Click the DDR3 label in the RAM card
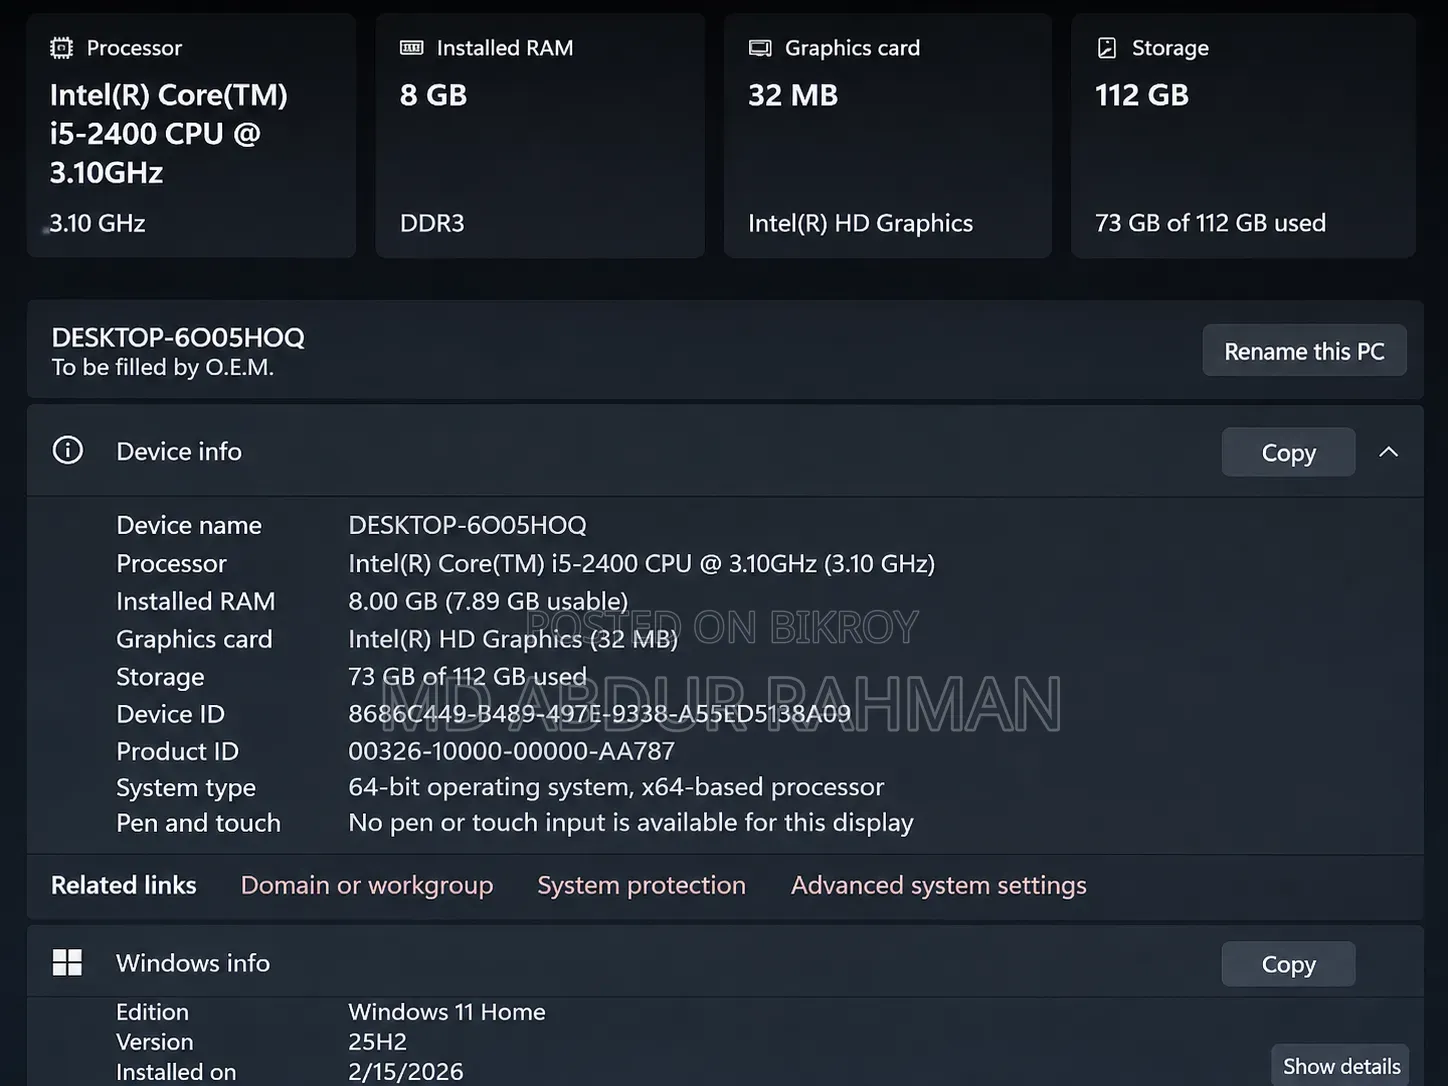Screen dimensions: 1448x1086 coord(432,223)
